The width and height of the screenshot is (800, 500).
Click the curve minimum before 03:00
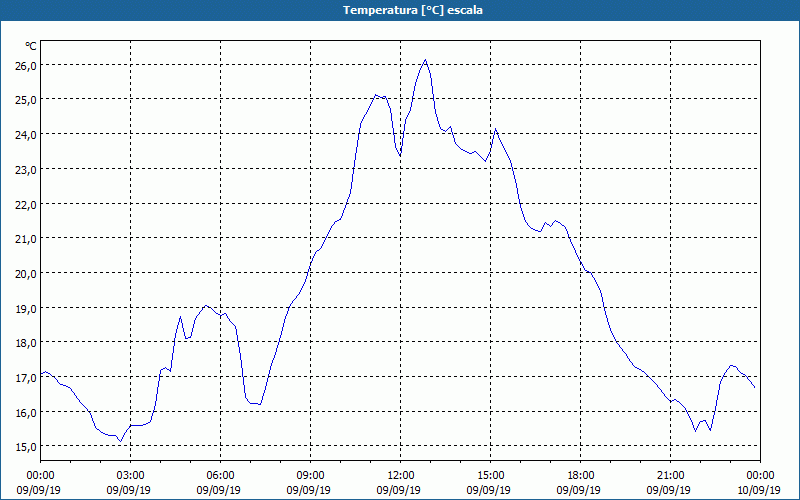tap(120, 441)
